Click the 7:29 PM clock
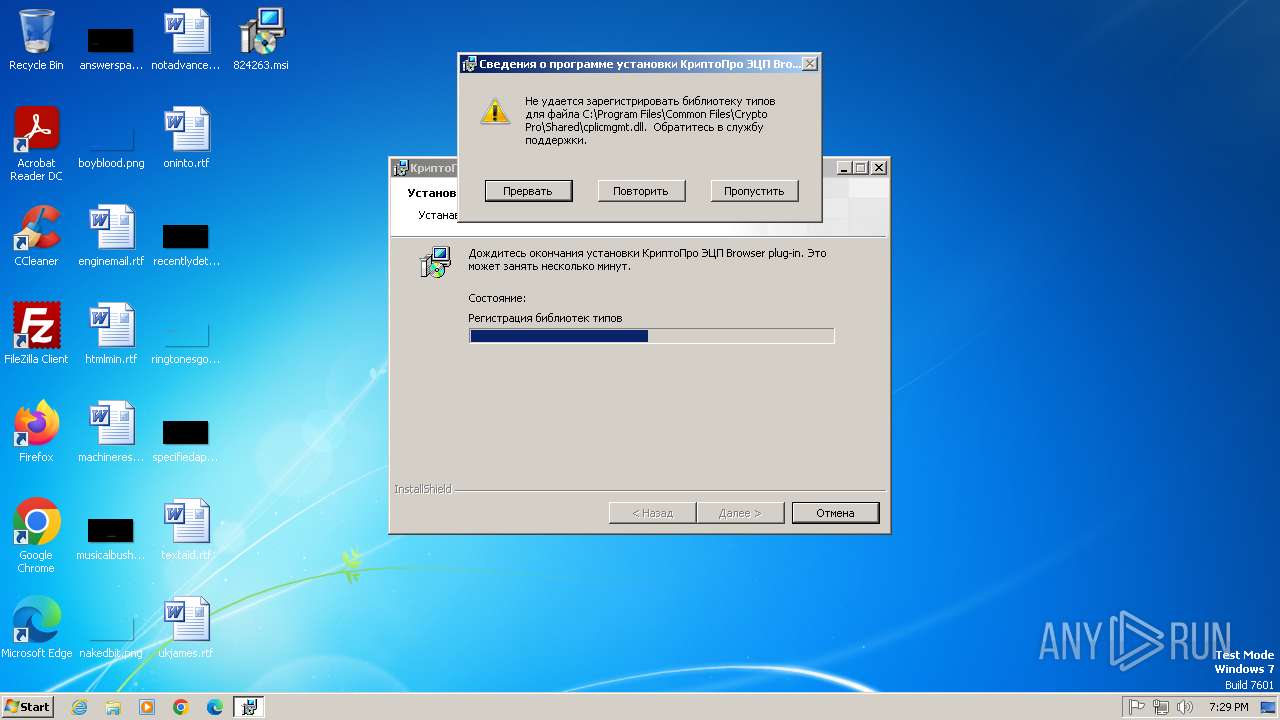The width and height of the screenshot is (1280, 720). pyautogui.click(x=1229, y=707)
